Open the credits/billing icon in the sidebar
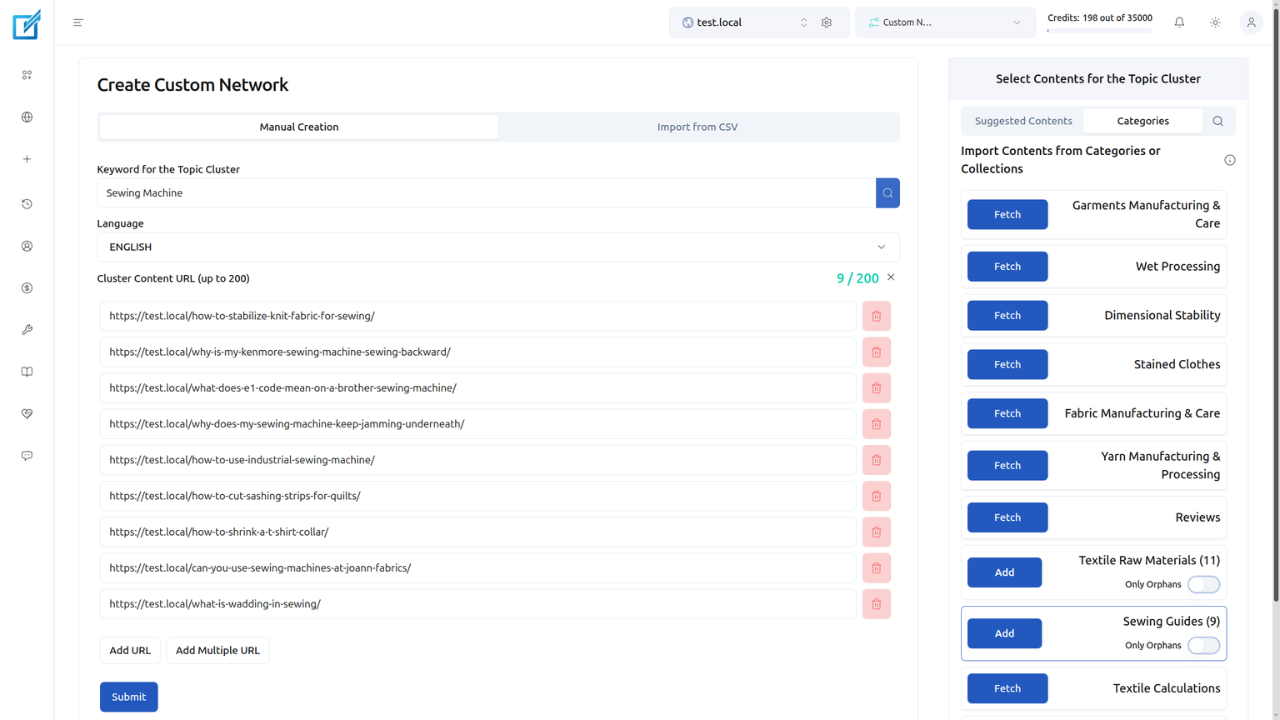 point(27,288)
